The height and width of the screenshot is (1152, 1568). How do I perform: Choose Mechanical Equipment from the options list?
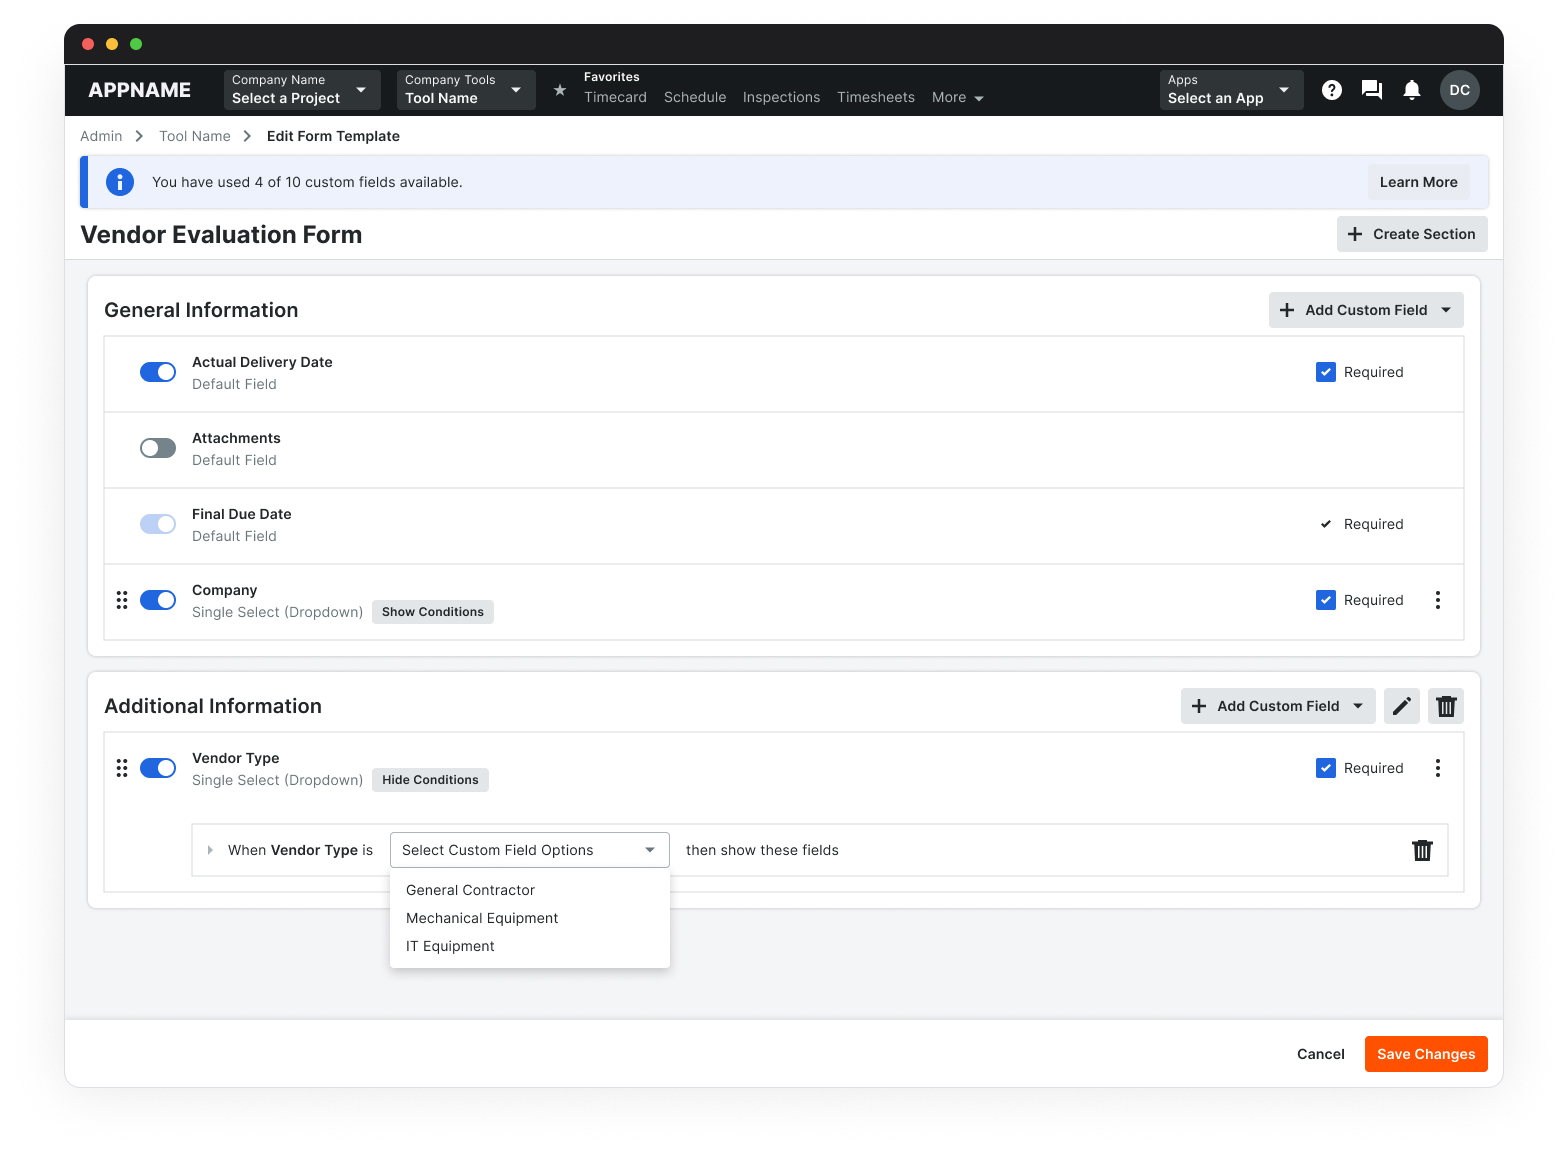click(482, 918)
